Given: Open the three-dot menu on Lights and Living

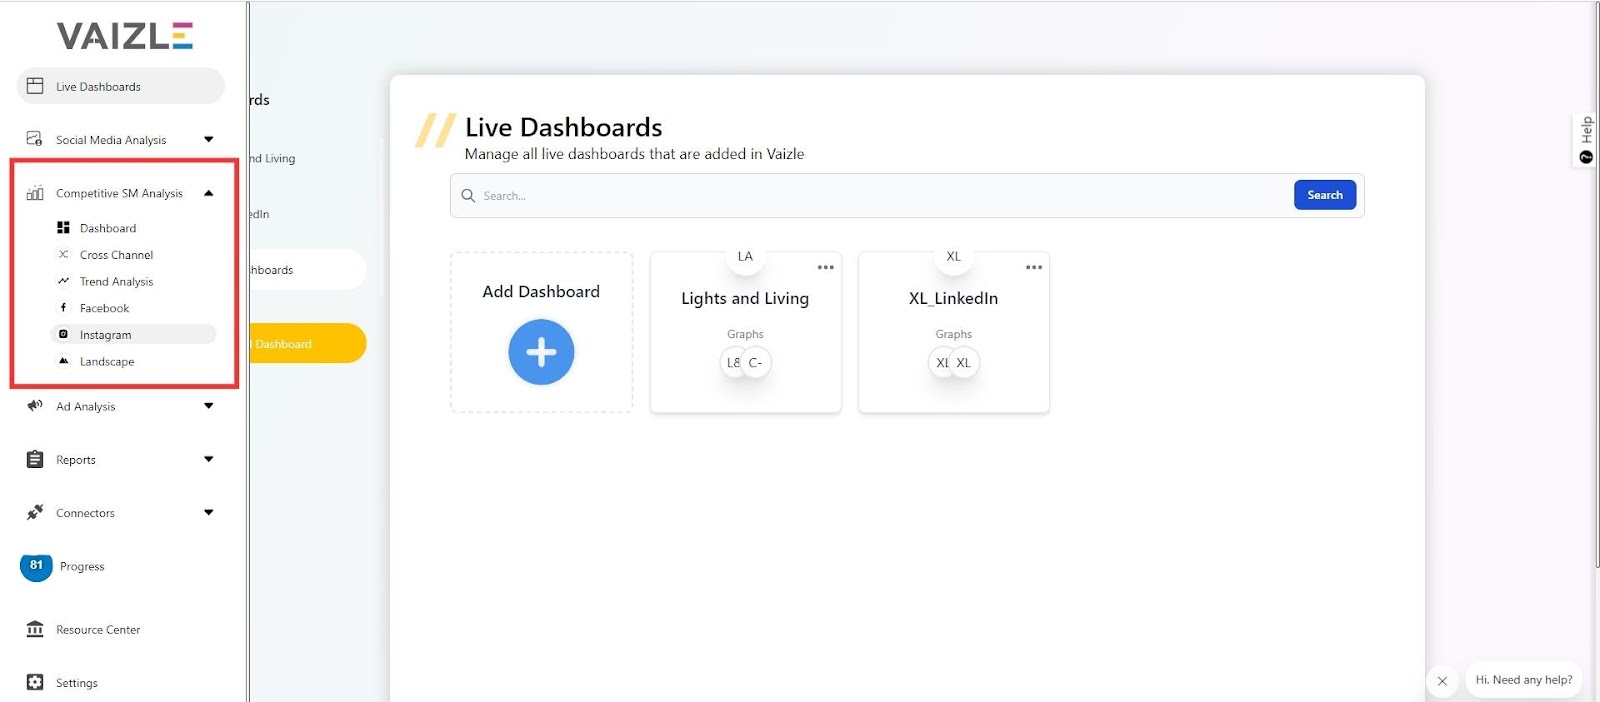Looking at the screenshot, I should click(x=825, y=267).
